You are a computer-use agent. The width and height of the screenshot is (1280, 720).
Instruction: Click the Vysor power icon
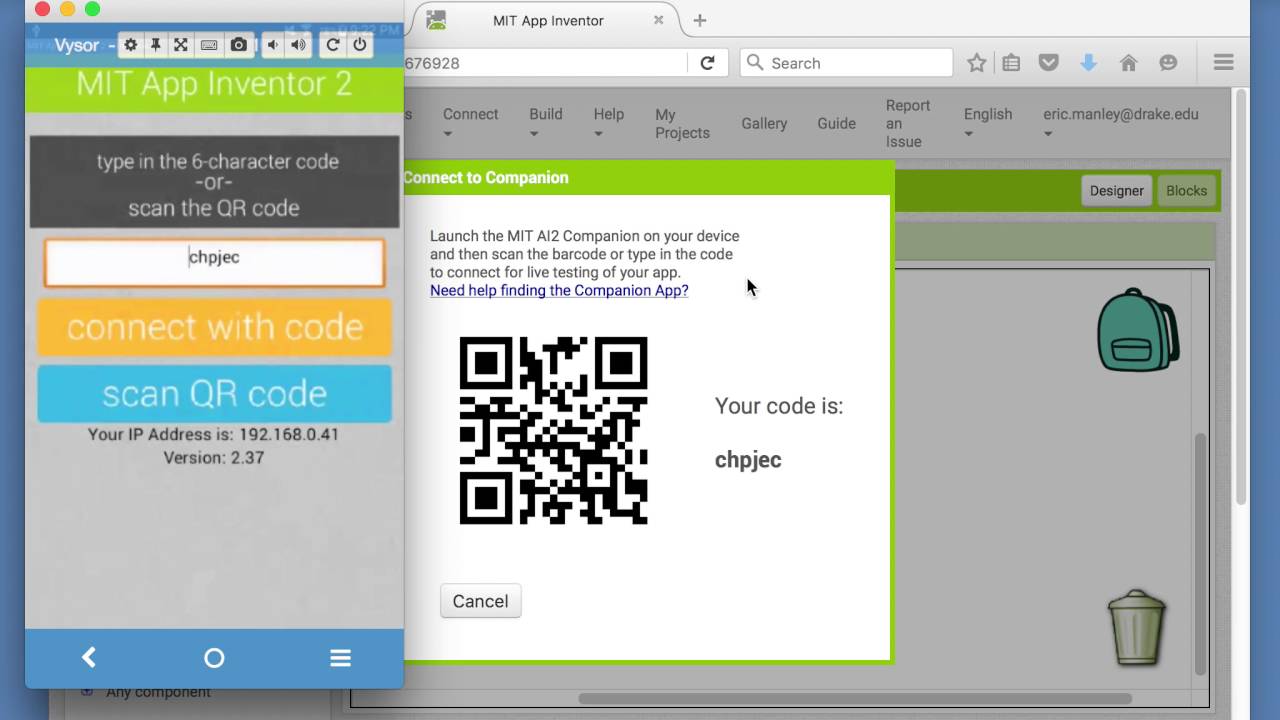click(x=360, y=45)
